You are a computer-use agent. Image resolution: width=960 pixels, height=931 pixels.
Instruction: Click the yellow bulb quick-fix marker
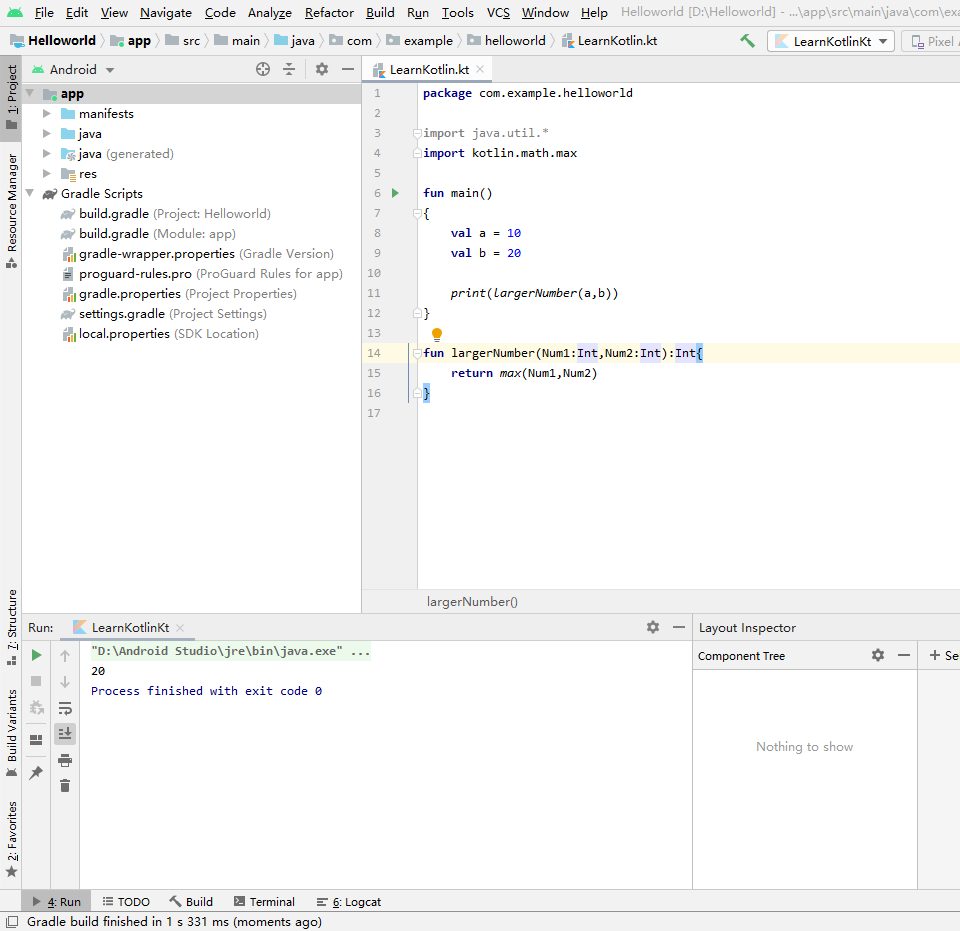pos(438,332)
